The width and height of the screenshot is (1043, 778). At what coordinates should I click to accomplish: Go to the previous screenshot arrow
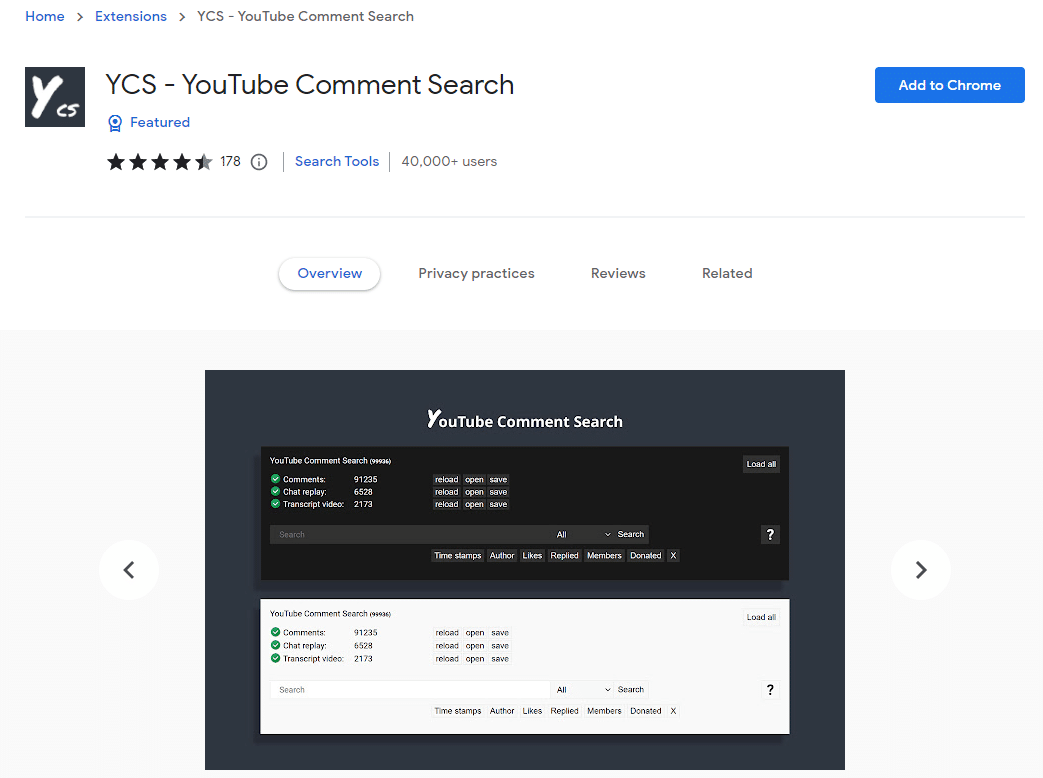tap(129, 570)
